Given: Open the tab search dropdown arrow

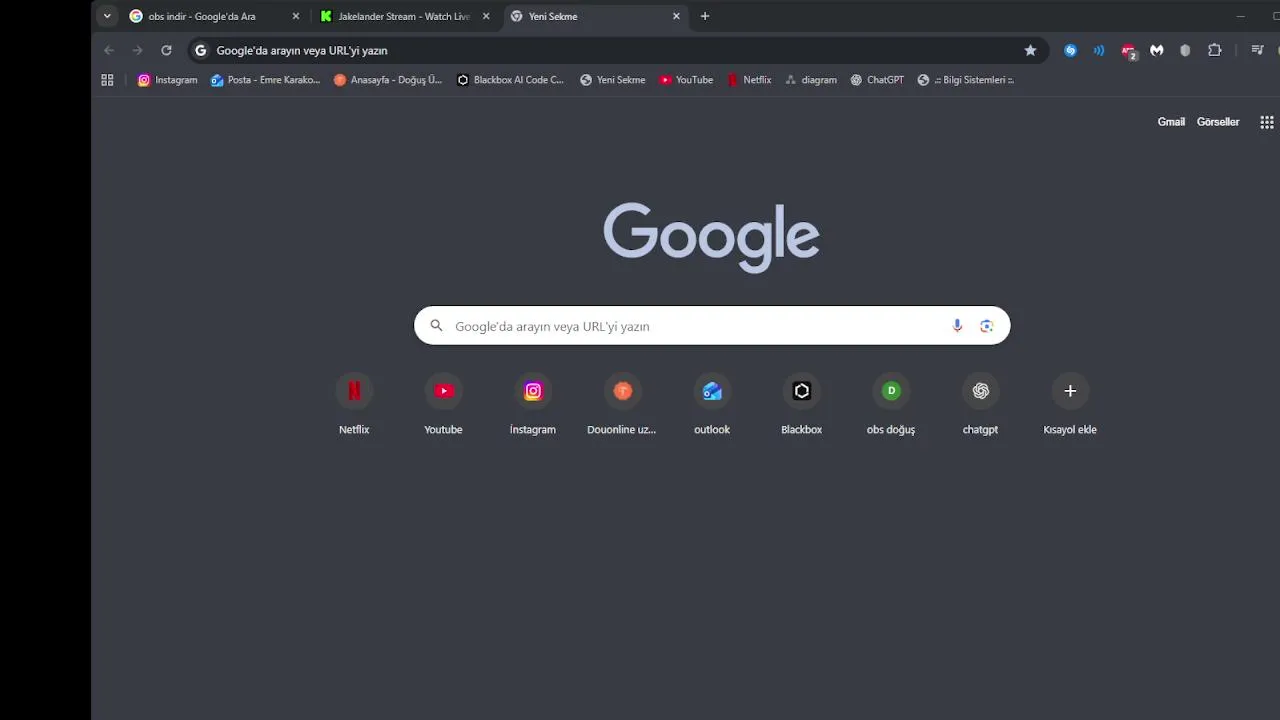Looking at the screenshot, I should [107, 16].
